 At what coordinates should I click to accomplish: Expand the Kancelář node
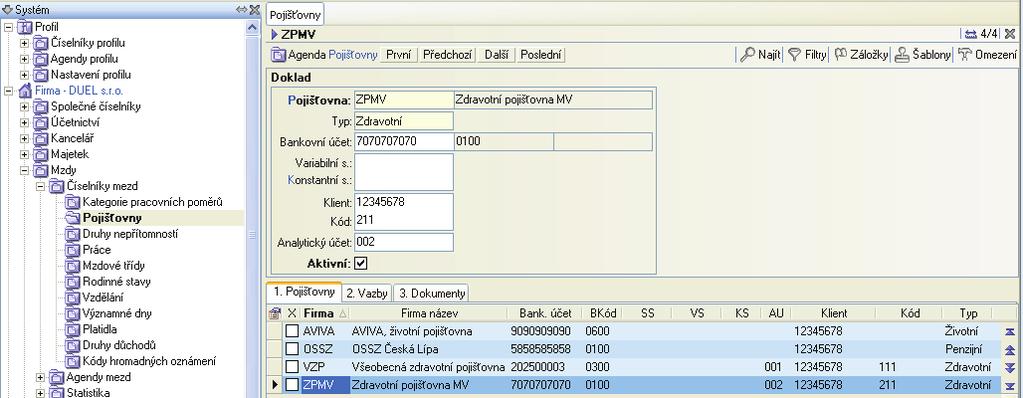[25, 138]
